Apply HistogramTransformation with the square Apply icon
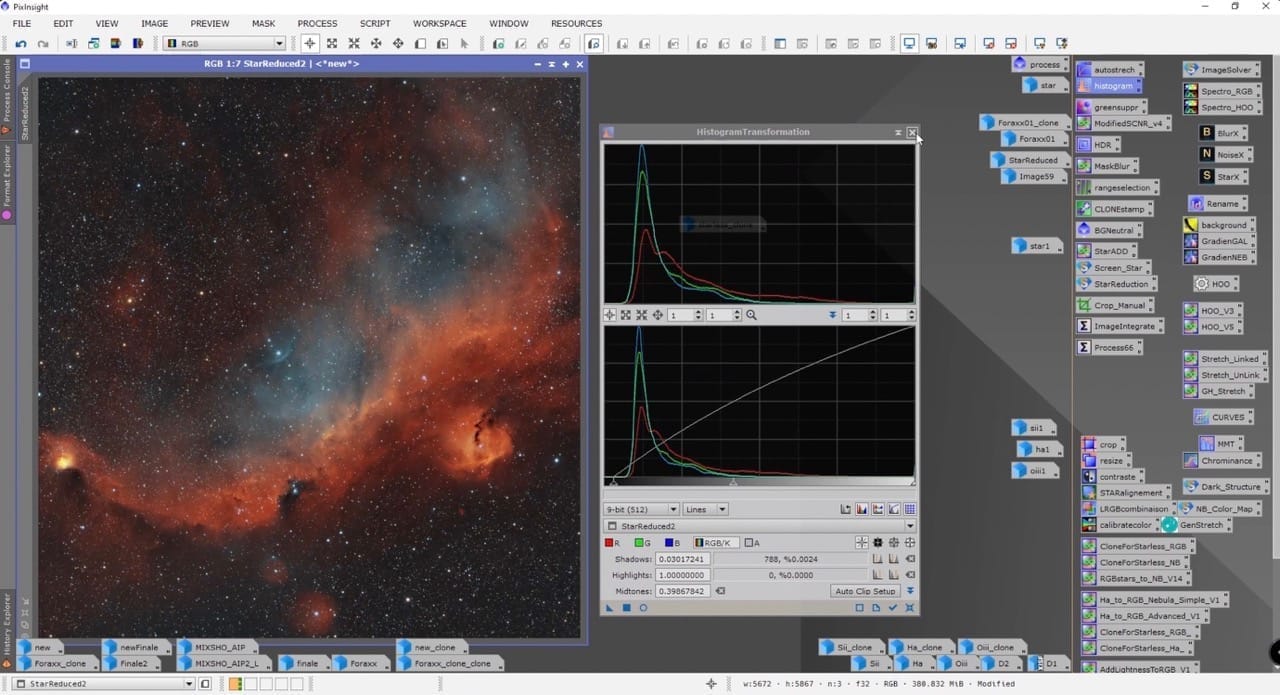 tap(626, 607)
